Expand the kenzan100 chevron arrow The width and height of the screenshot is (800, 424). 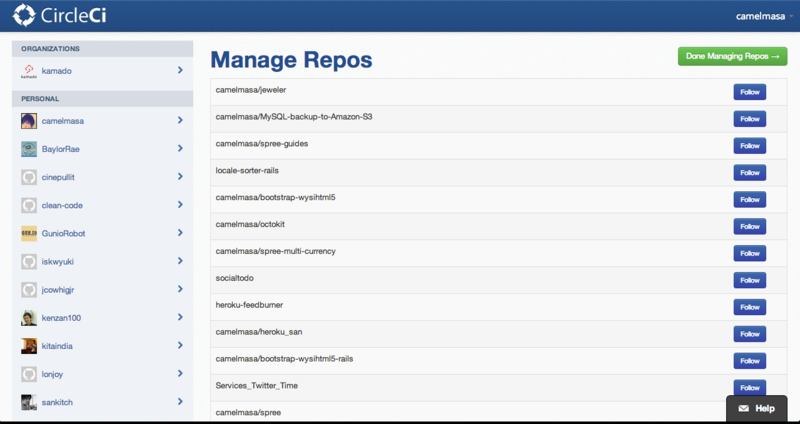click(180, 317)
